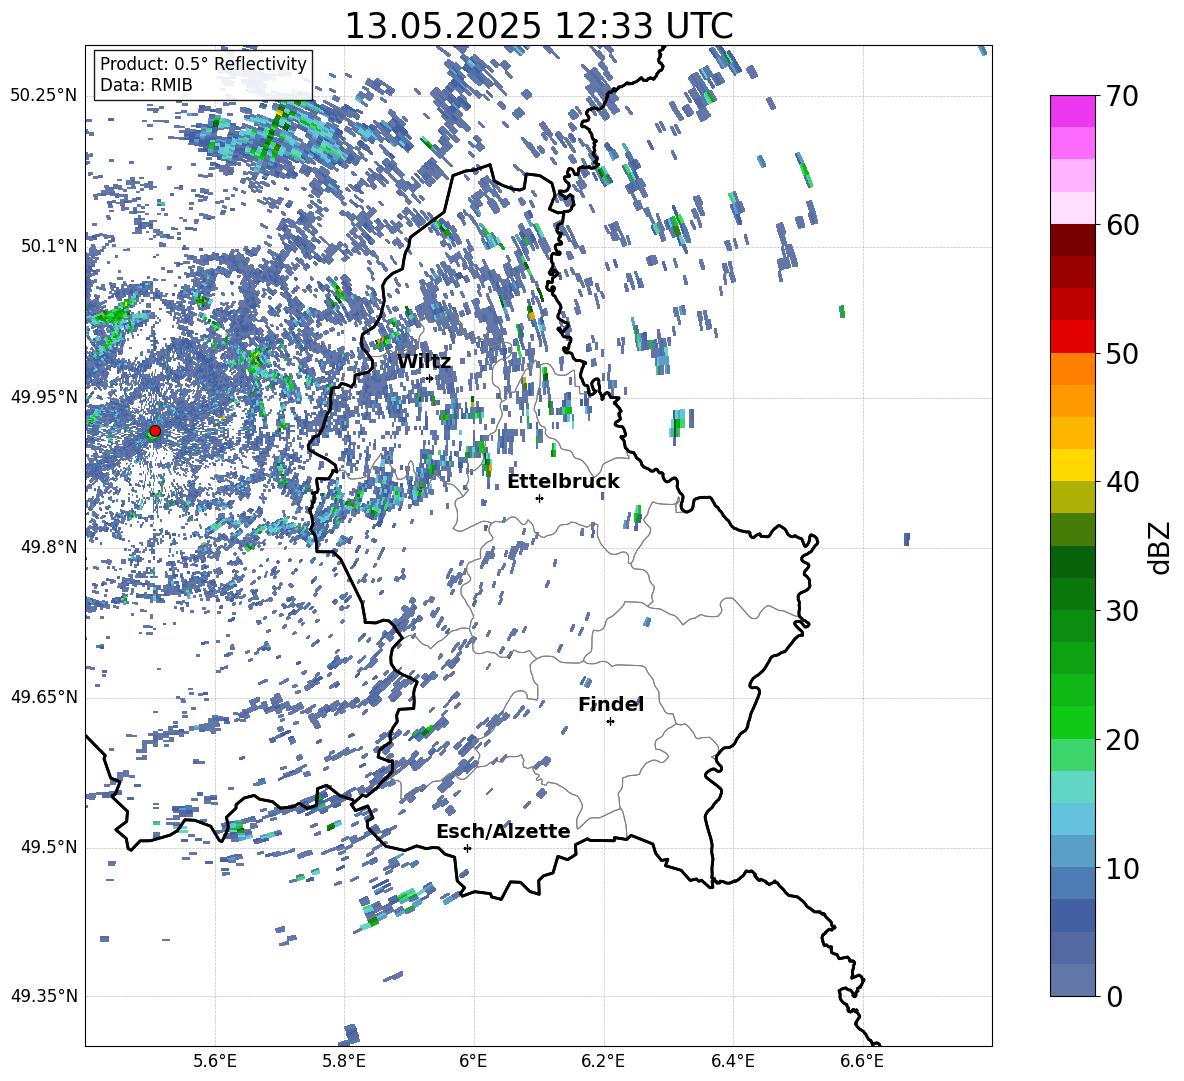Click the colorbar tick label 0

pyautogui.click(x=1114, y=996)
